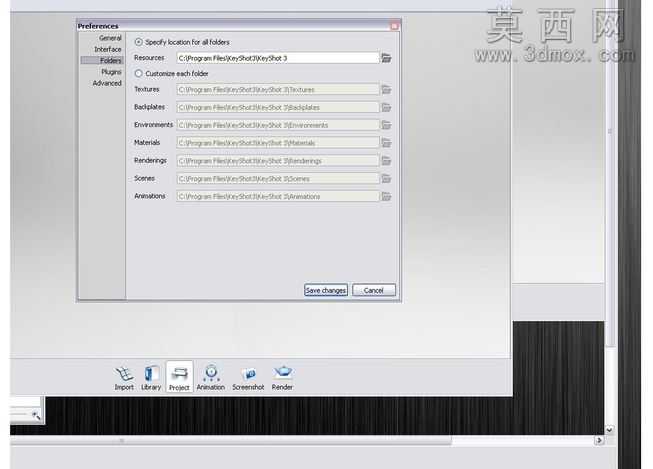Browse for the Scenes folder
The width and height of the screenshot is (653, 469).
click(386, 179)
